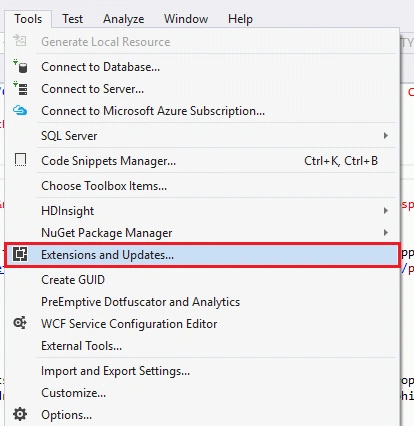Click the Connect to Database icon
Screen dimensions: 414x426
point(20,67)
